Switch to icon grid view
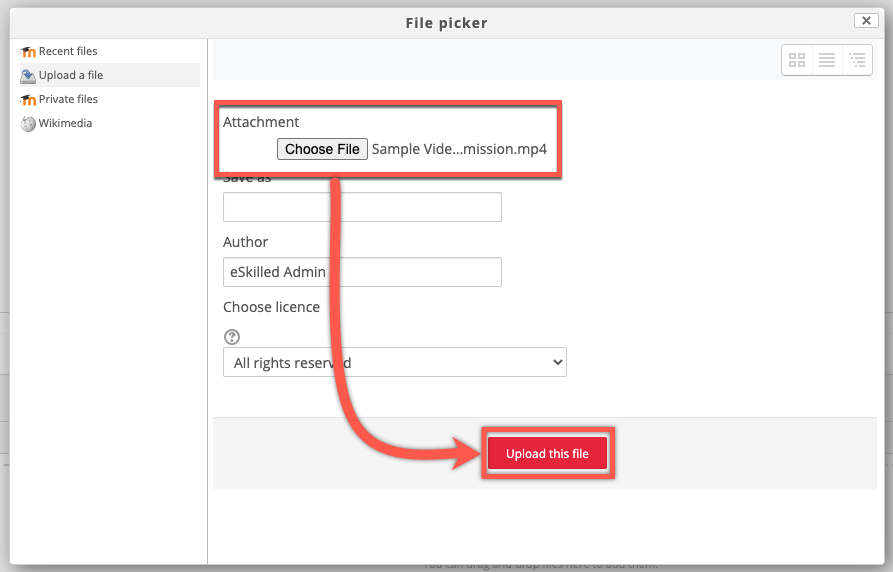This screenshot has height=572, width=893. [x=797, y=60]
